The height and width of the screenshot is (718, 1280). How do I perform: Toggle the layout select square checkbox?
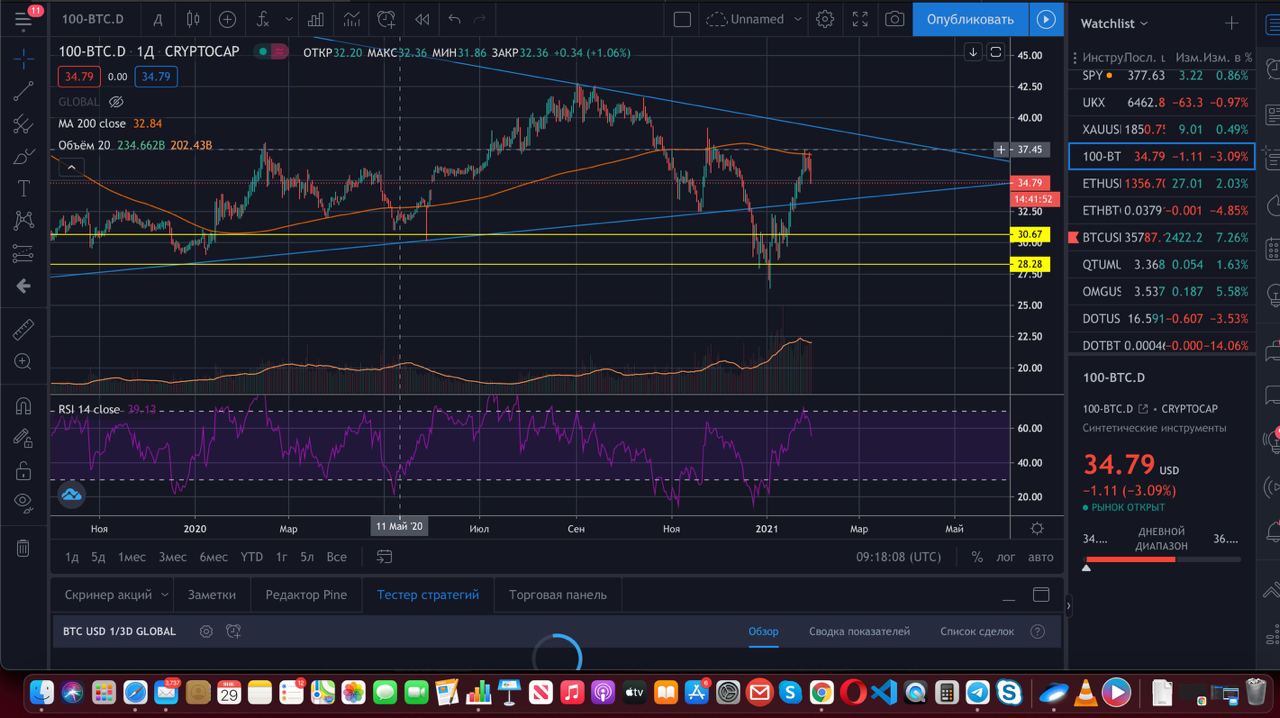pos(682,19)
